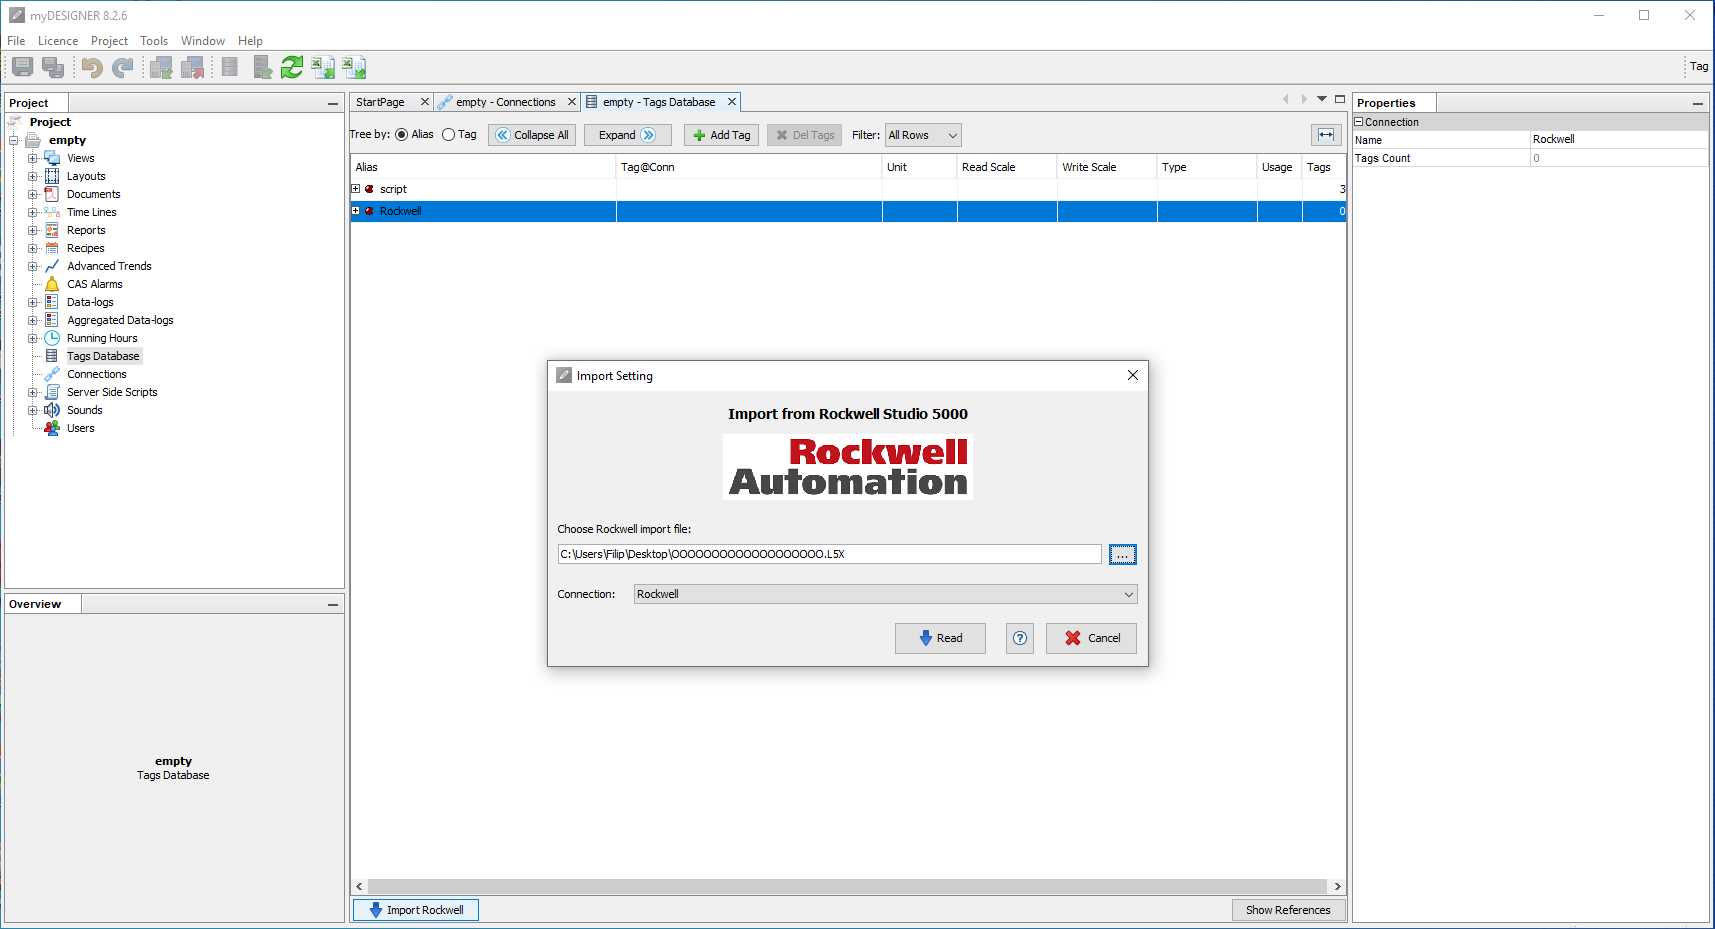This screenshot has width=1715, height=929.
Task: Click the Add Tag button
Action: click(721, 135)
